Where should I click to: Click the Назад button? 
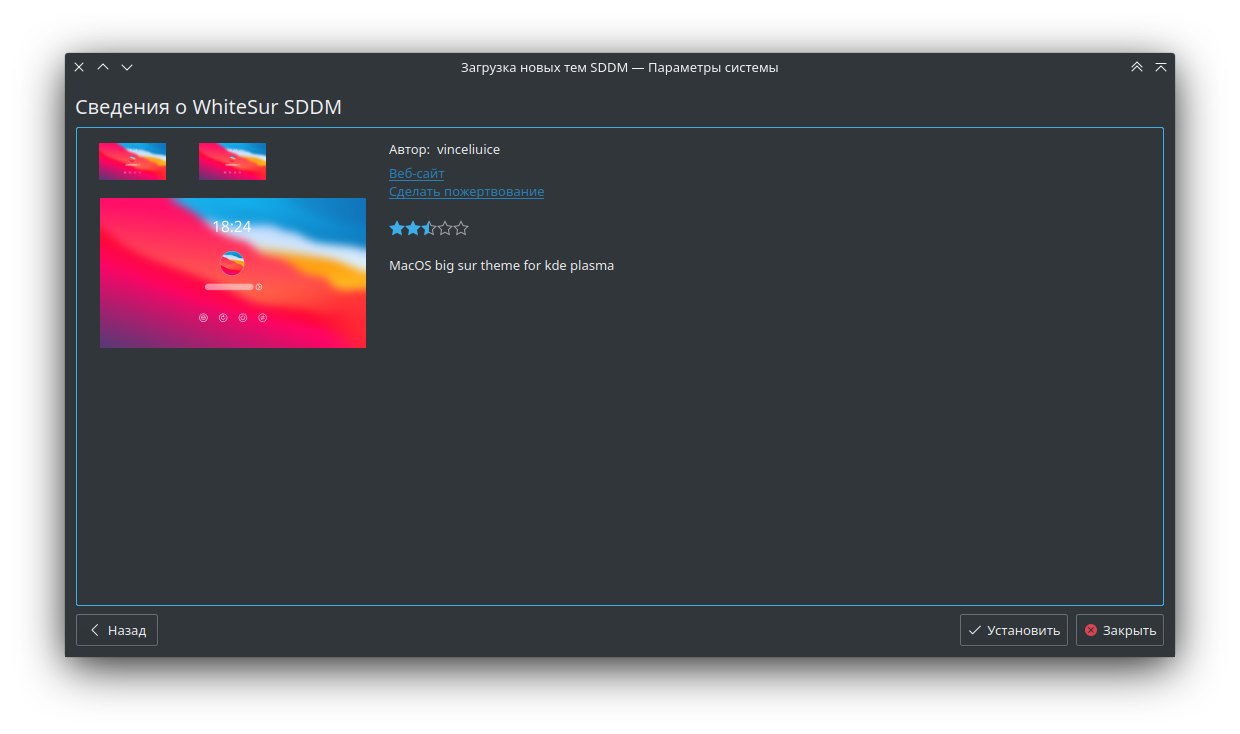click(117, 630)
